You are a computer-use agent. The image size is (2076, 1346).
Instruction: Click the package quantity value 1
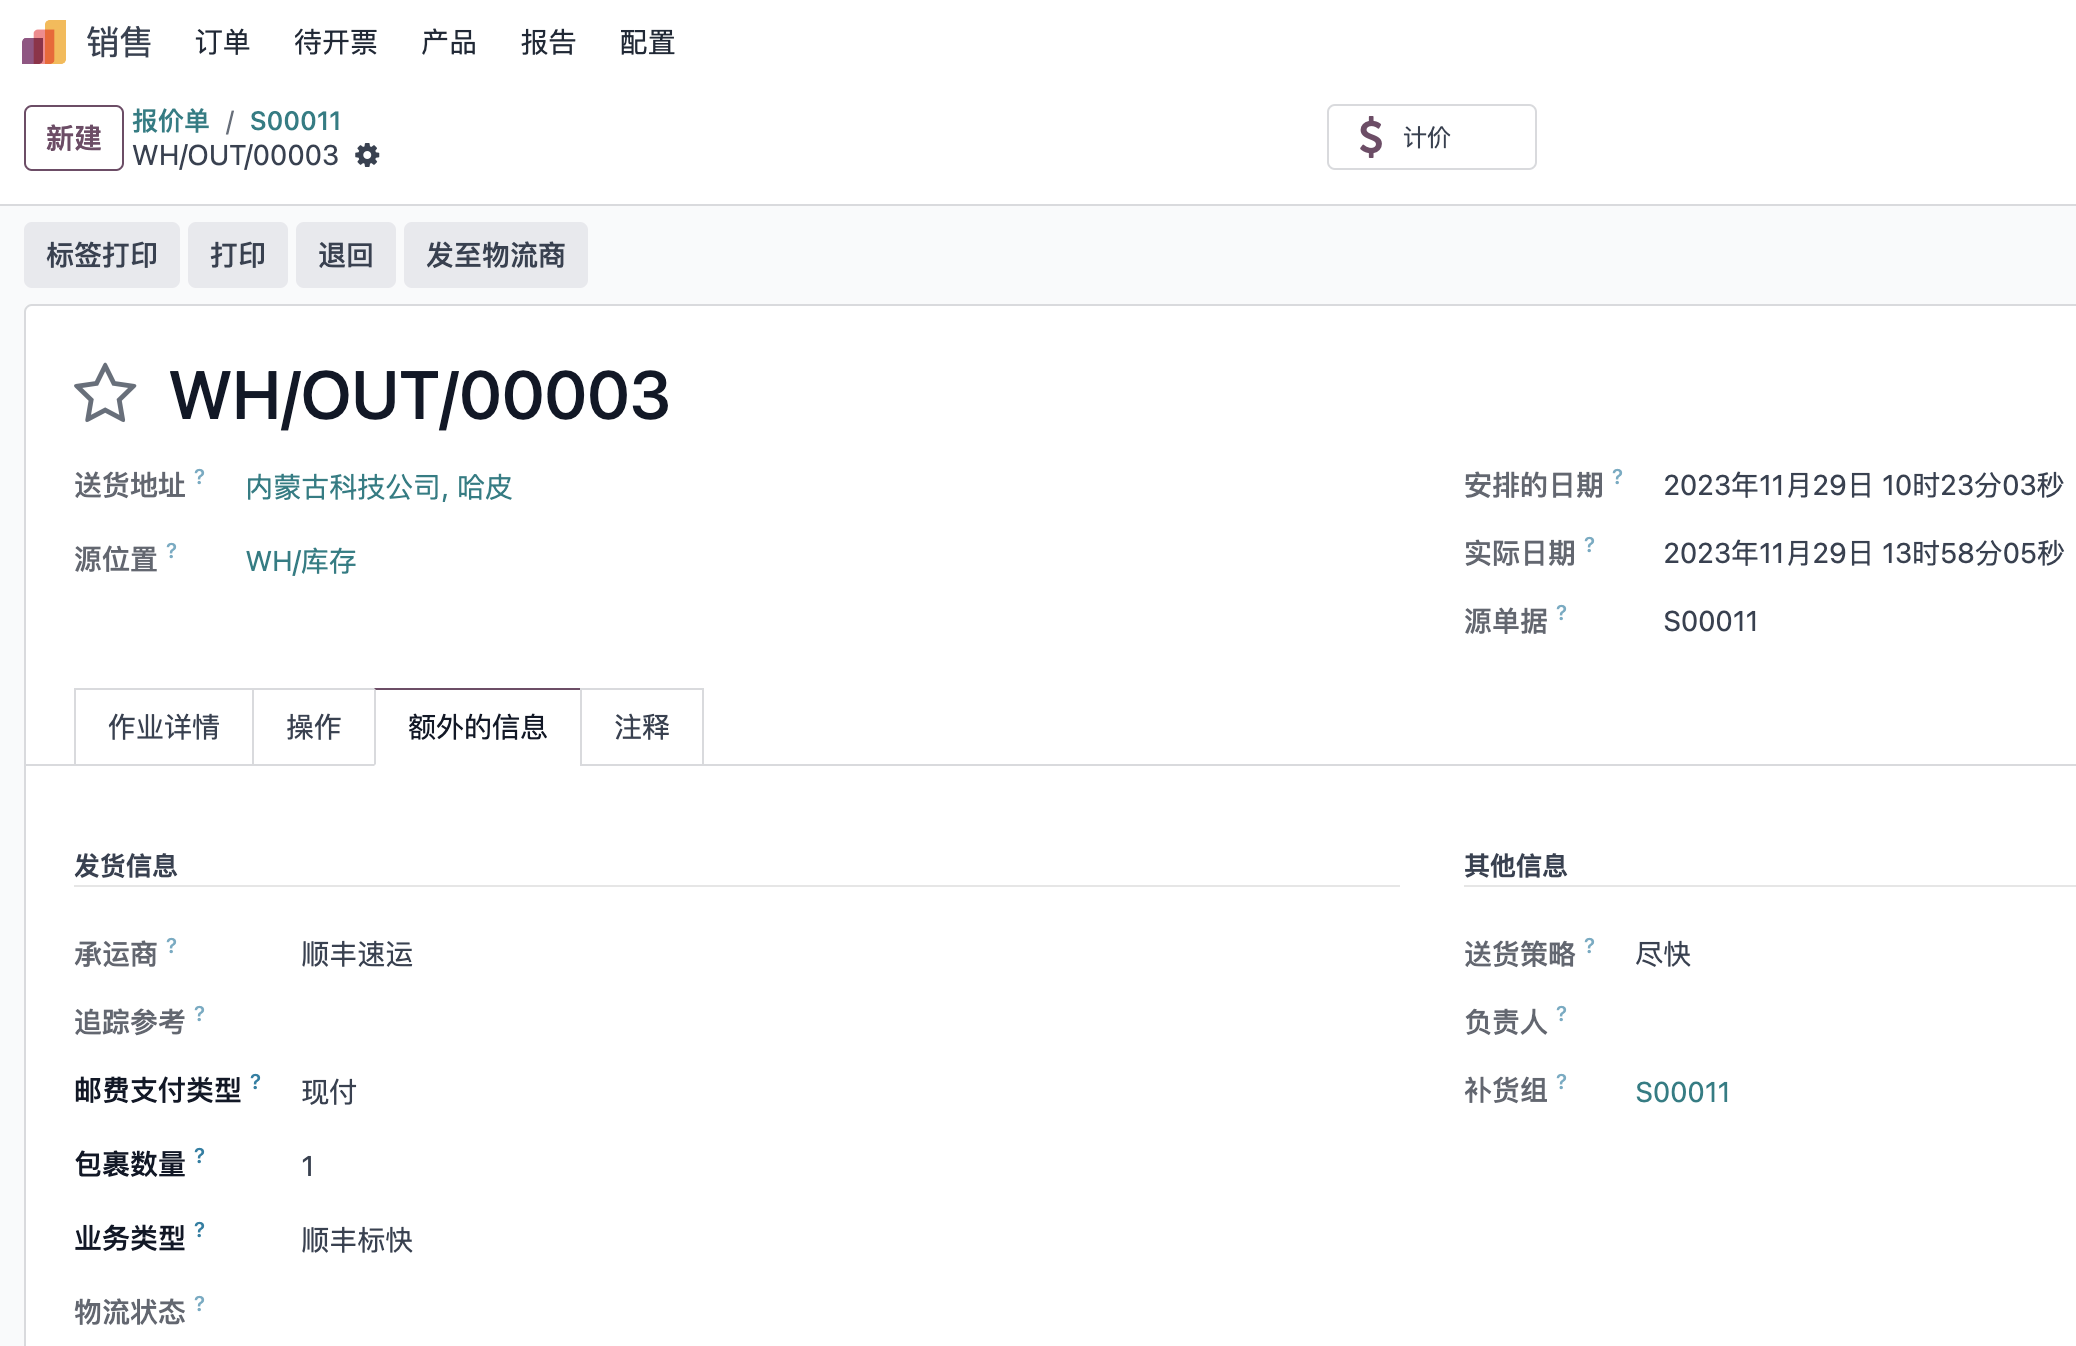pyautogui.click(x=308, y=1166)
